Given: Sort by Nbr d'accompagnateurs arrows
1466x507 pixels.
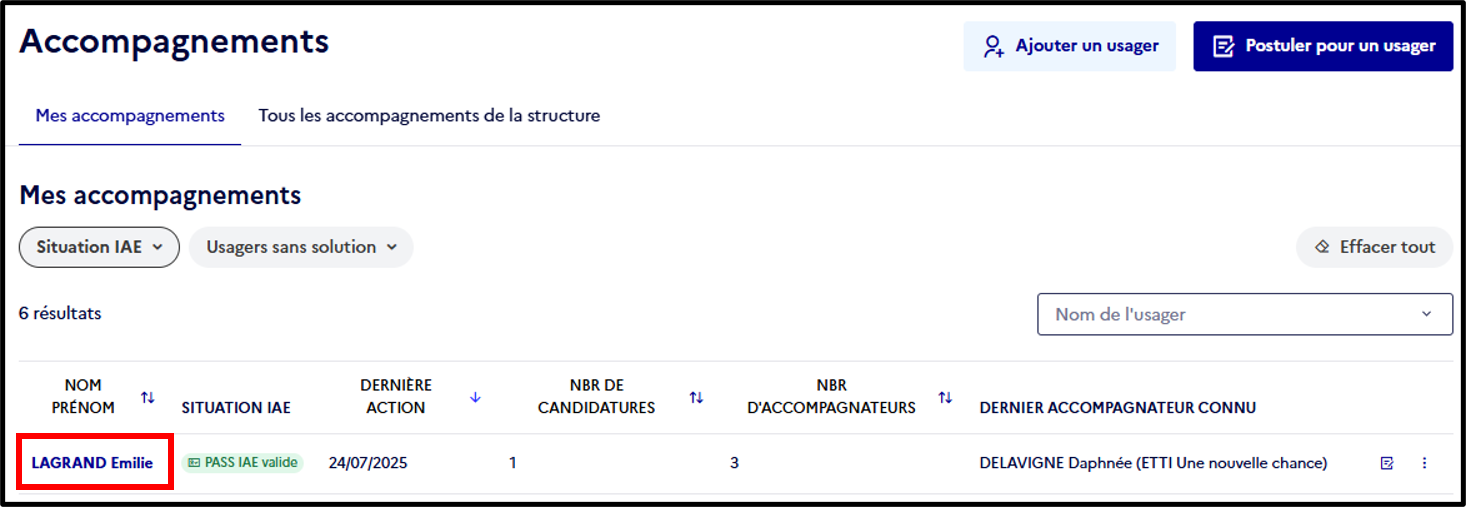Looking at the screenshot, I should click(x=945, y=397).
